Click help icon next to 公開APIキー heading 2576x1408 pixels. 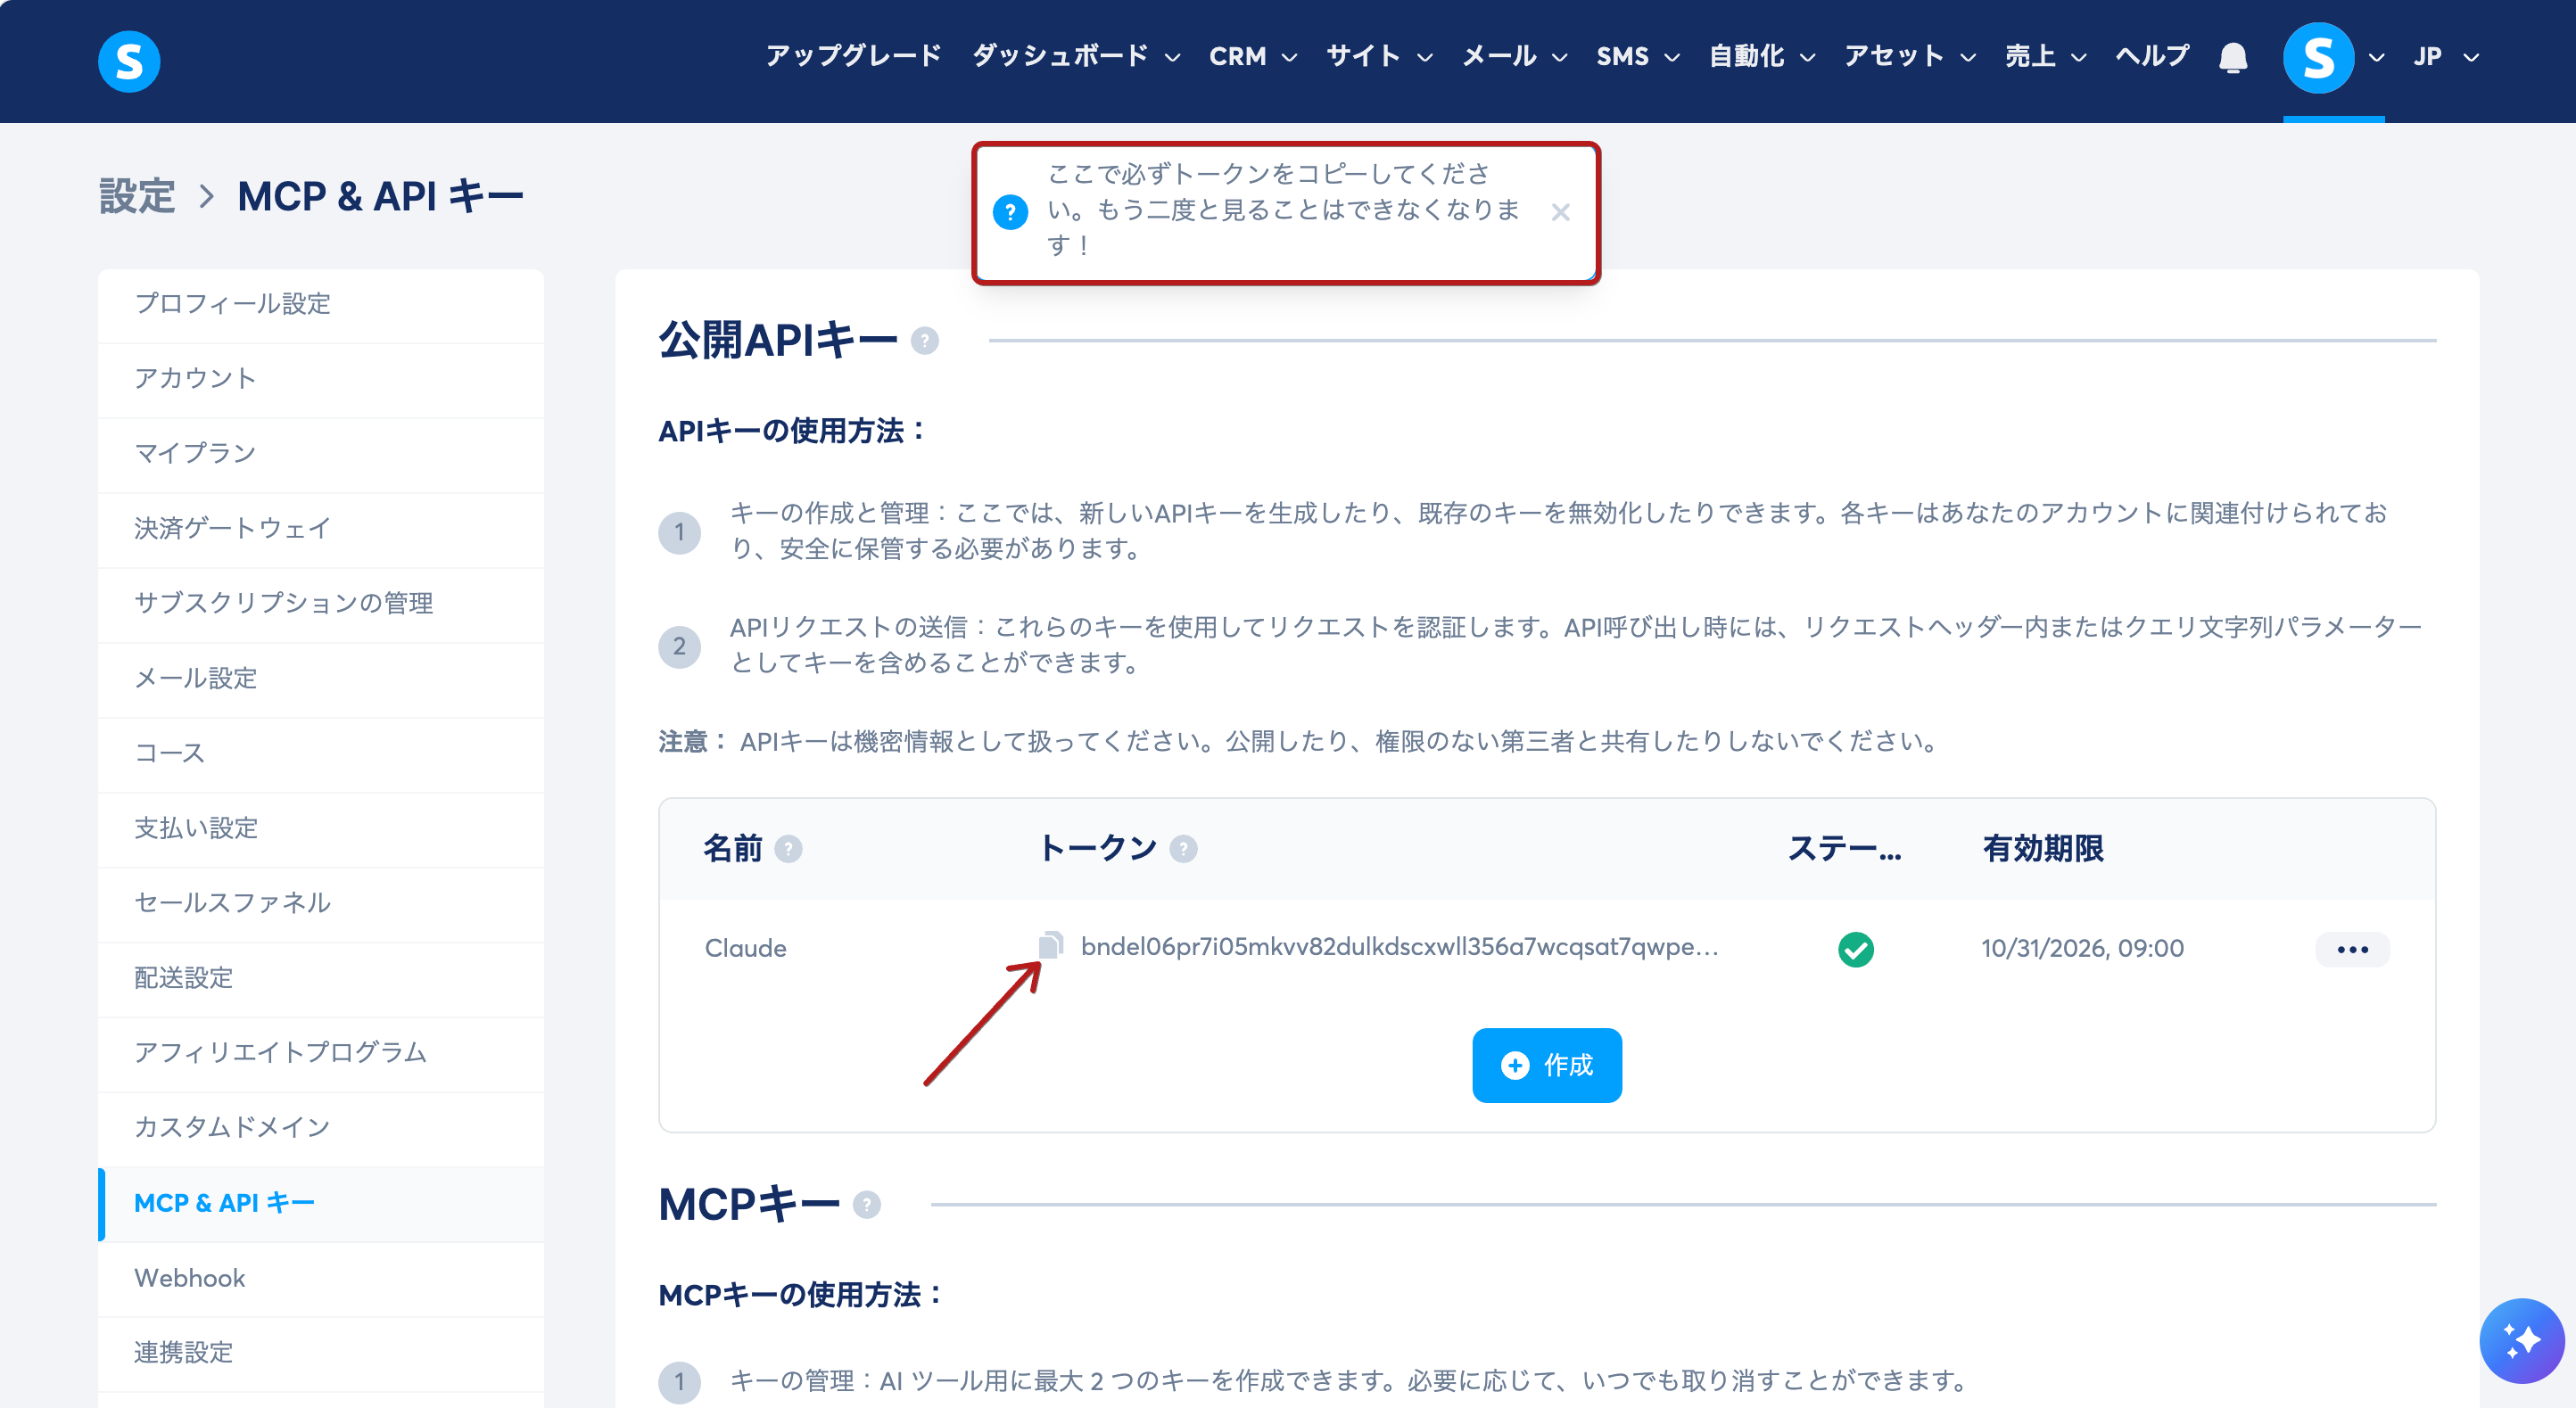pyautogui.click(x=925, y=342)
